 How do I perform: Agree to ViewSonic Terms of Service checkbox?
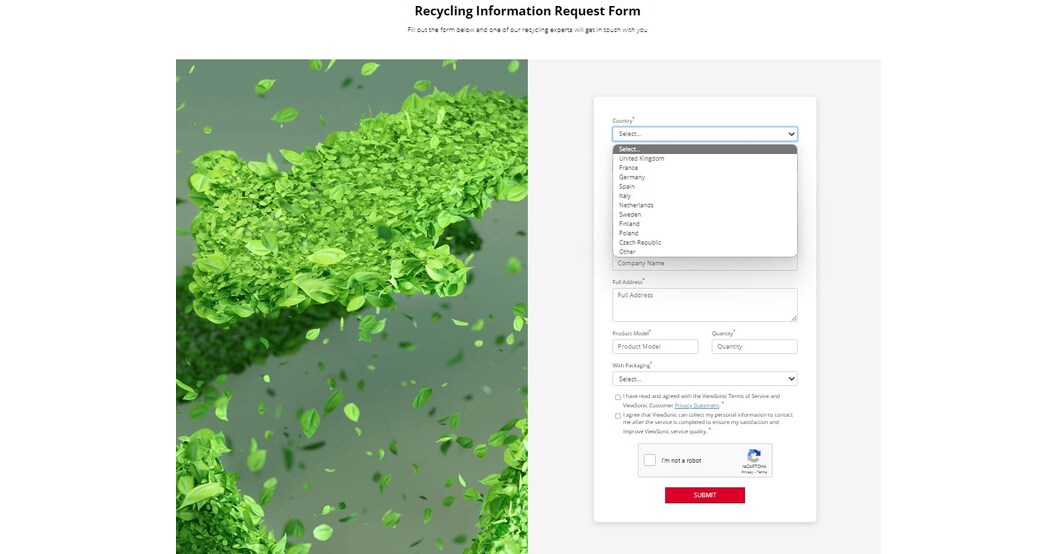[x=617, y=397]
